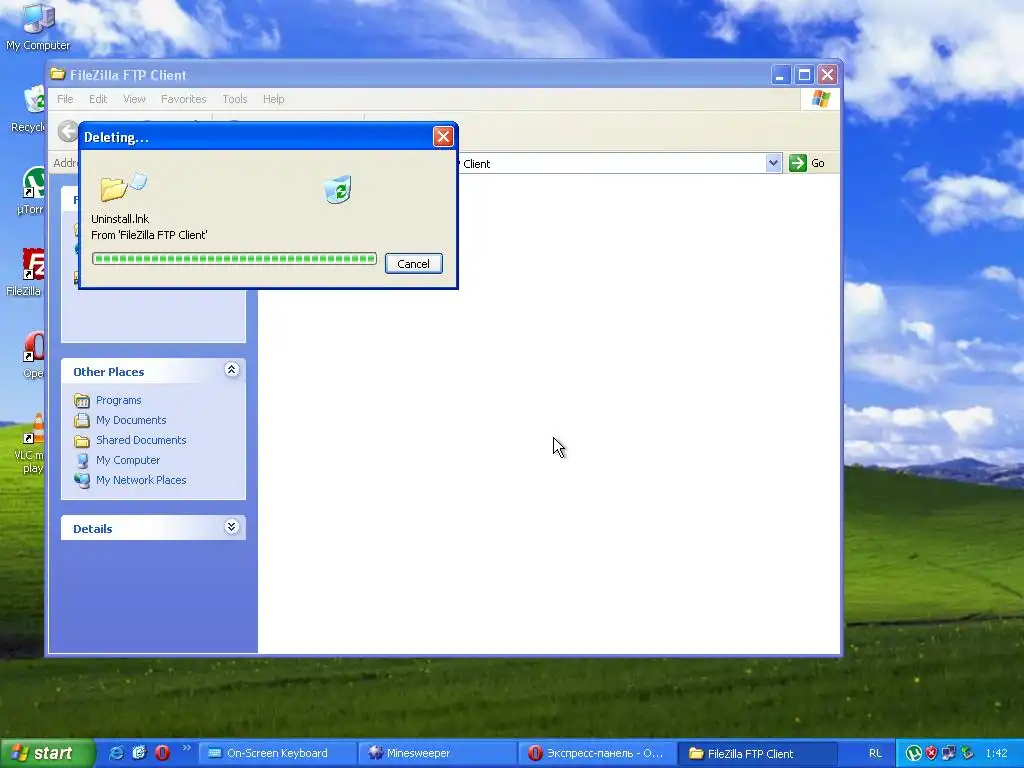This screenshot has width=1024, height=768.
Task: Minimize the FileZilla FTP Client window
Action: [x=780, y=75]
